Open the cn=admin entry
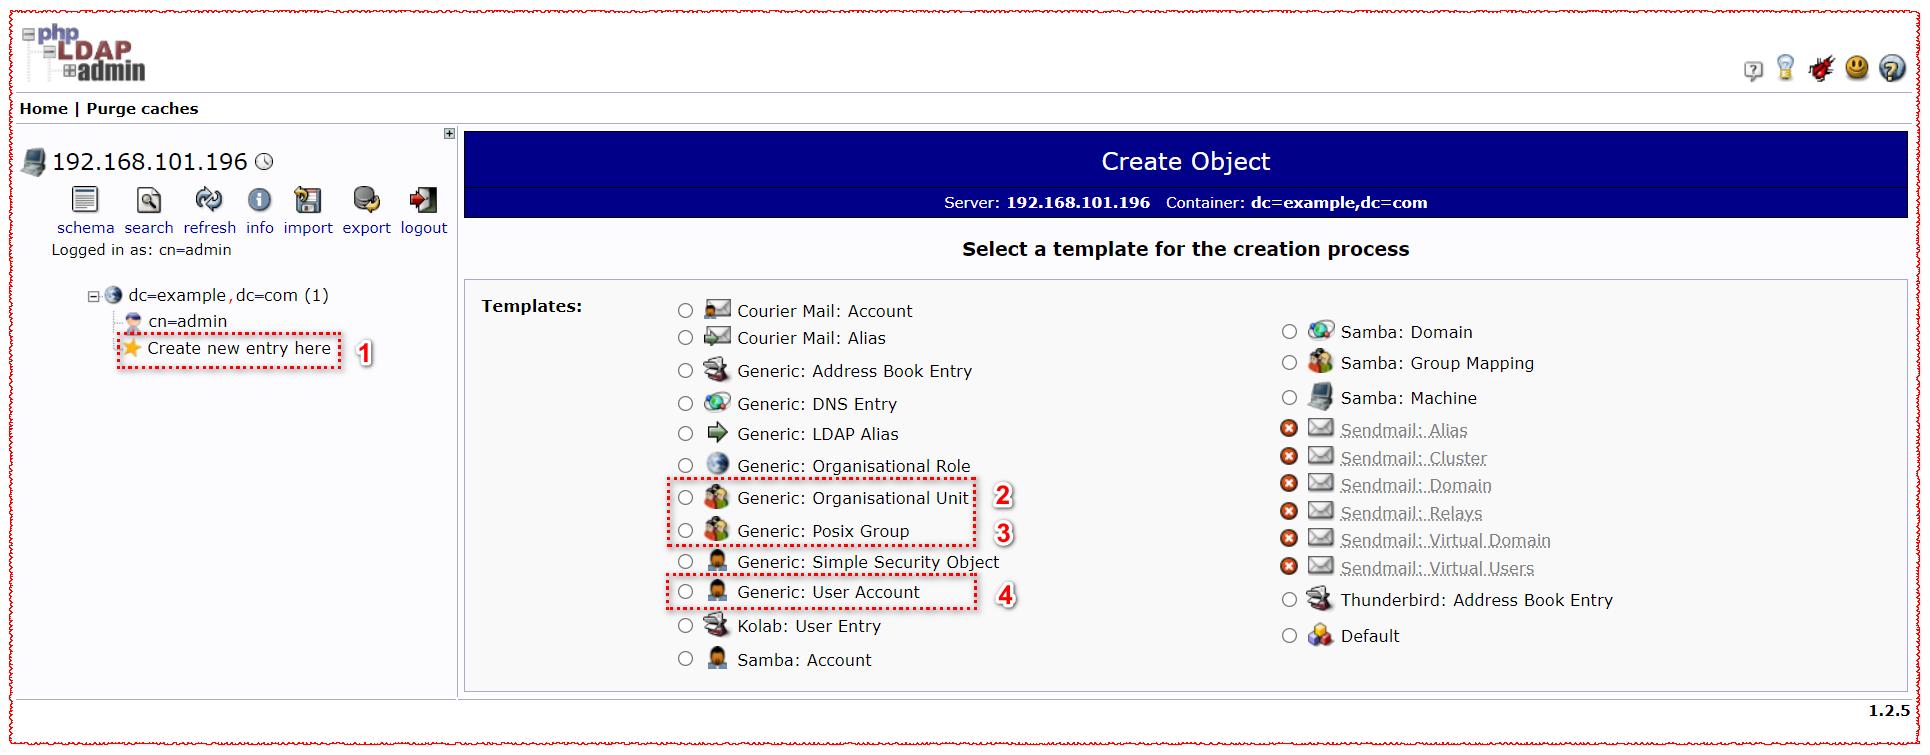Screen dimensions: 1930x755 click(188, 321)
